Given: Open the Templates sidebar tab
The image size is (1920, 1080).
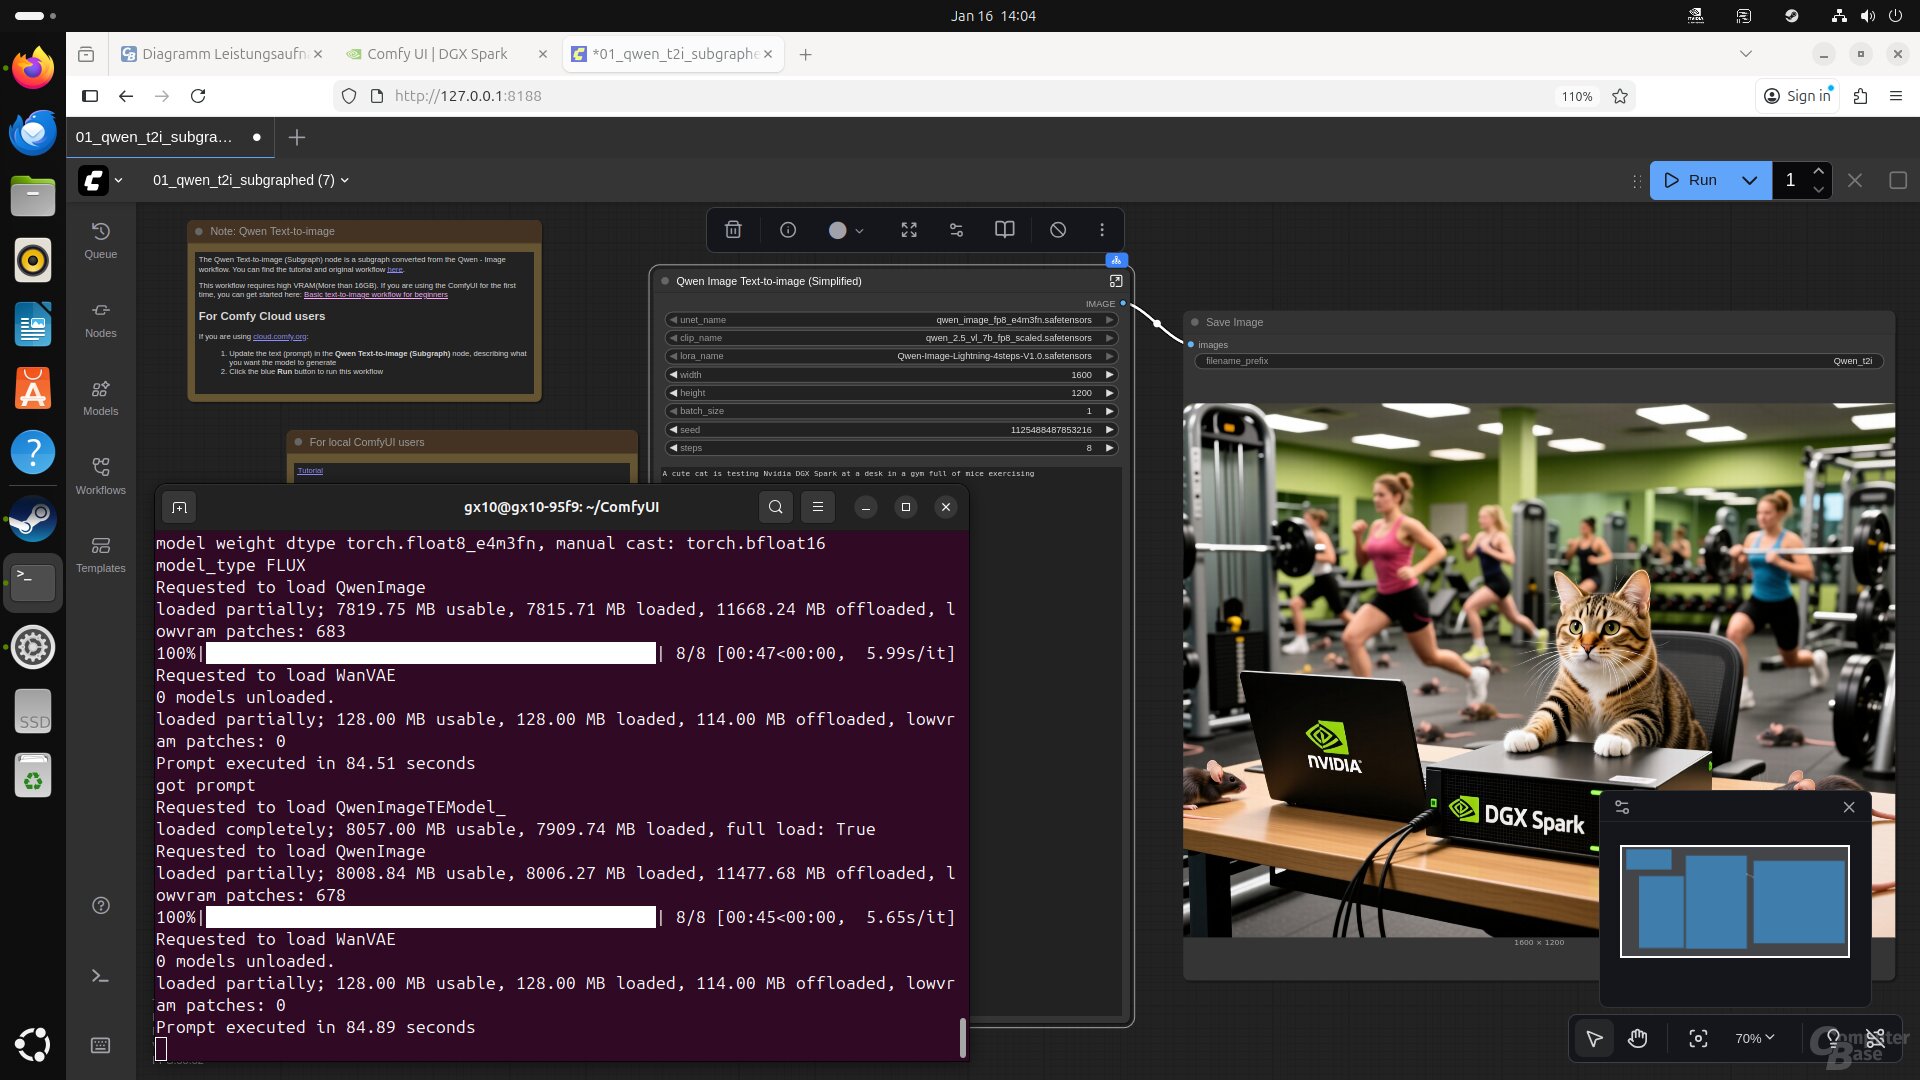Looking at the screenshot, I should click(100, 554).
